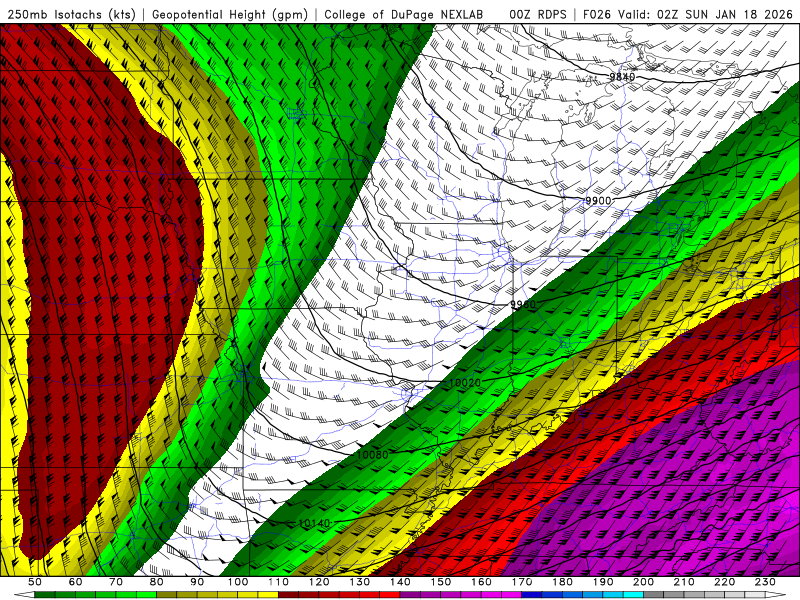
Task: Click the 190 kts color bar label
Action: click(603, 582)
